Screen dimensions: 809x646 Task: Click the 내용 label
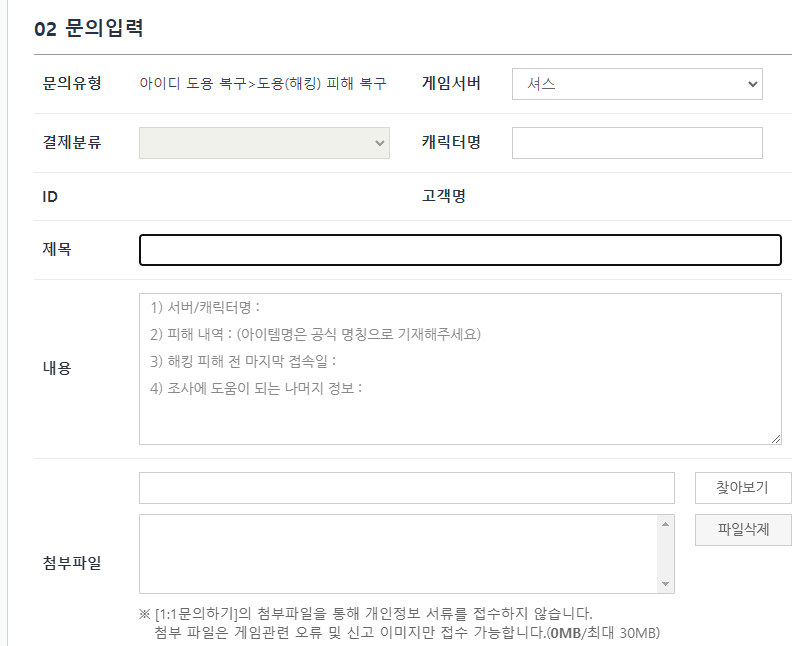coord(57,368)
